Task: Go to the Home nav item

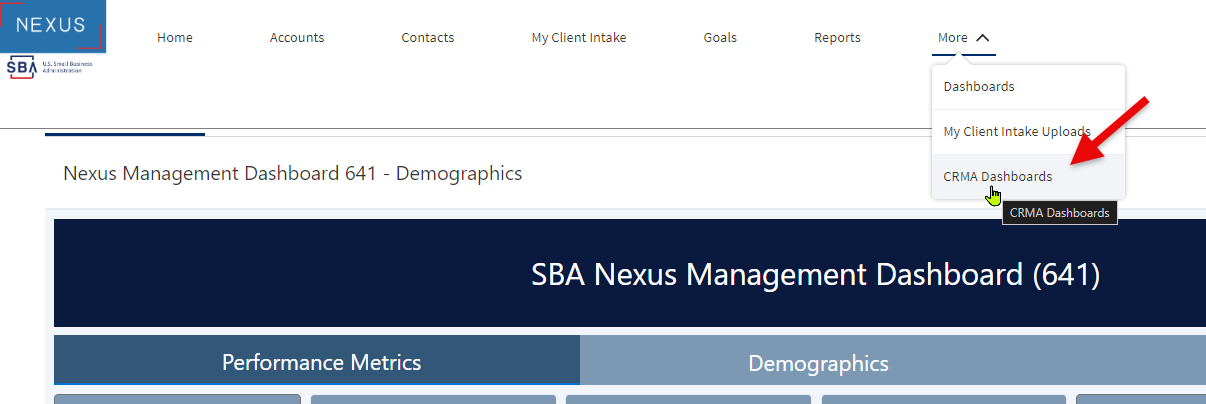Action: tap(175, 38)
